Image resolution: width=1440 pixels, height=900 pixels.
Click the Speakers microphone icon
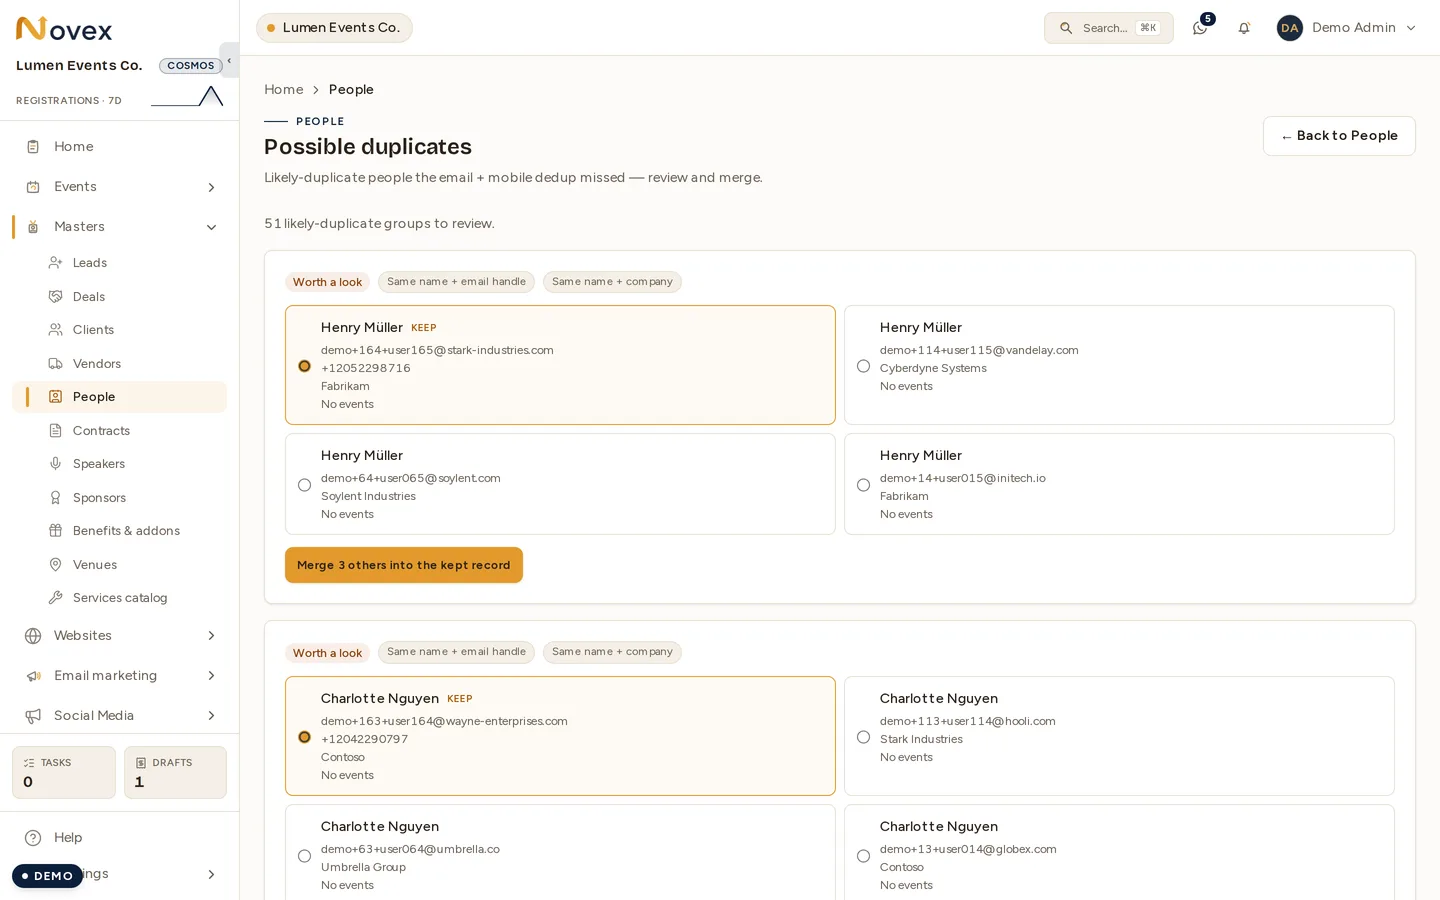[x=56, y=464]
